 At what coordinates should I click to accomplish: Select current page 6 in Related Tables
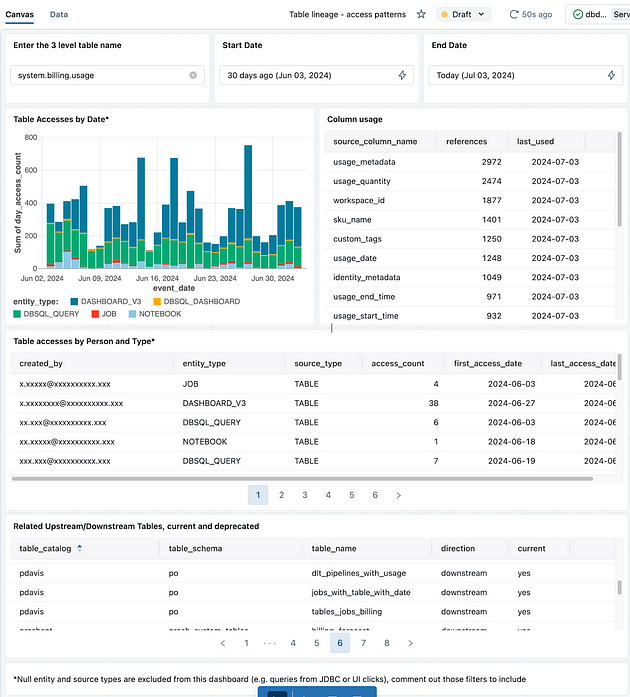click(340, 643)
